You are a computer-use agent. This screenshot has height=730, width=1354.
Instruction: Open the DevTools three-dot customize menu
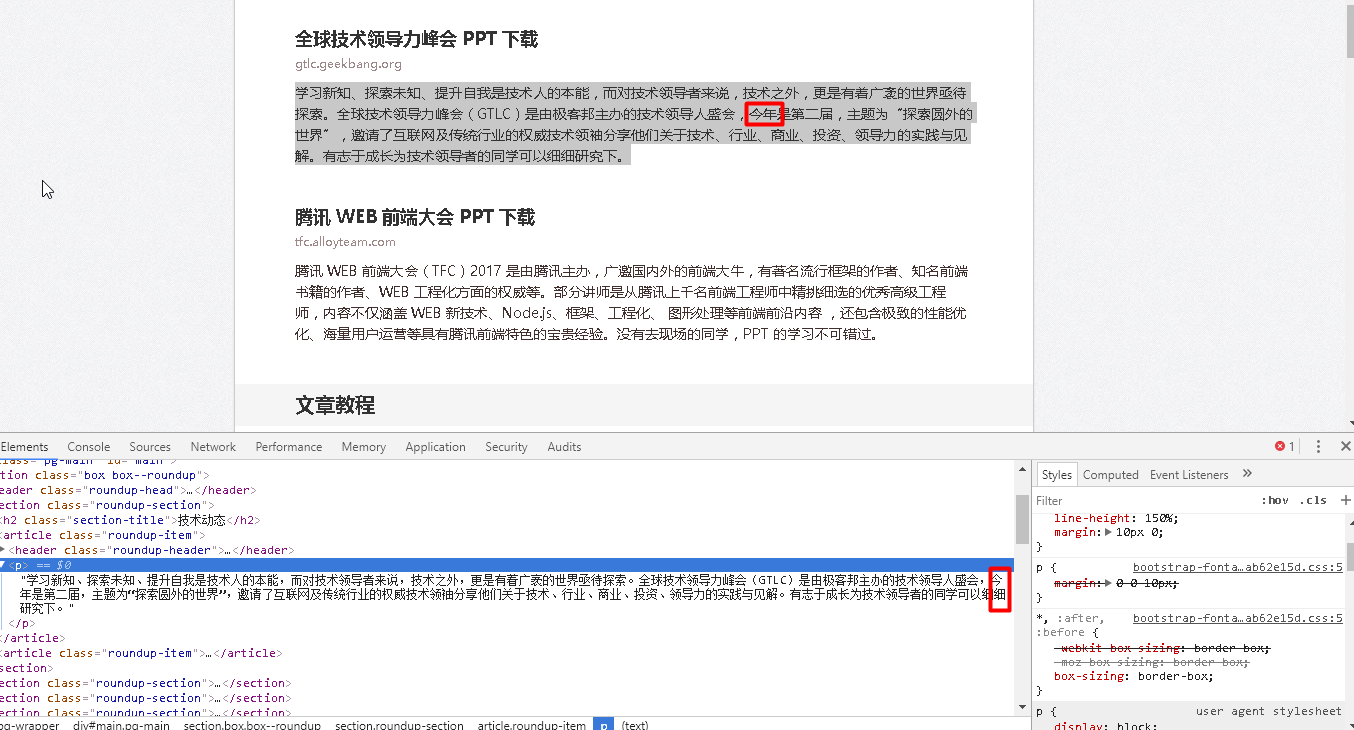tap(1318, 446)
